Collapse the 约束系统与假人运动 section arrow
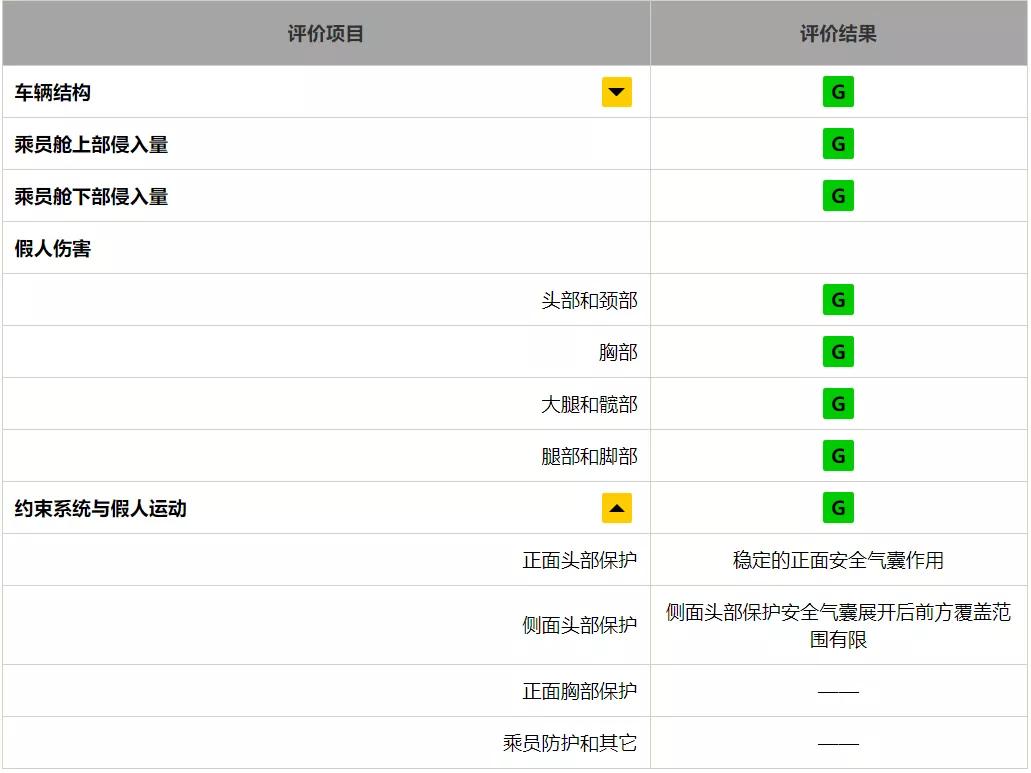 tap(616, 508)
